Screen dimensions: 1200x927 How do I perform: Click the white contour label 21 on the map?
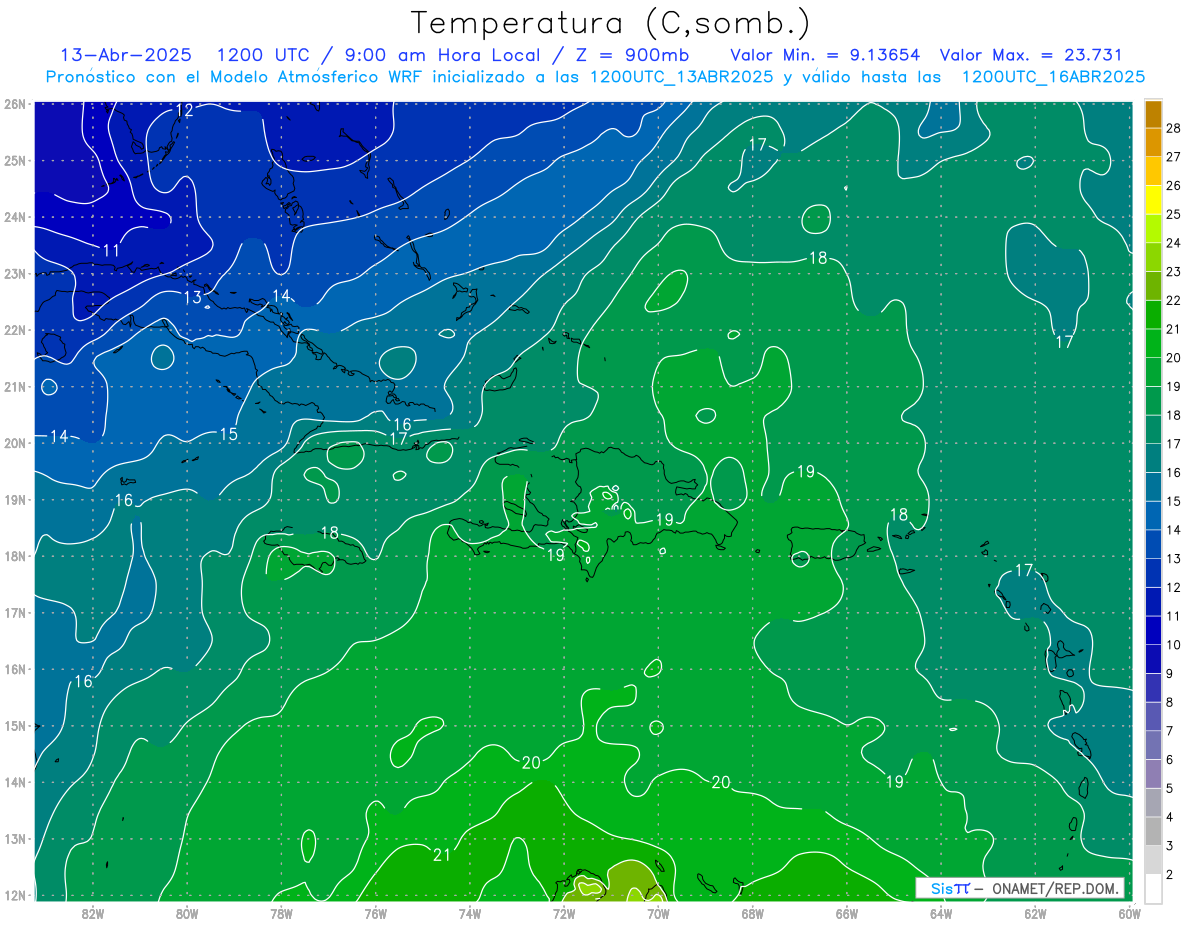tap(442, 854)
